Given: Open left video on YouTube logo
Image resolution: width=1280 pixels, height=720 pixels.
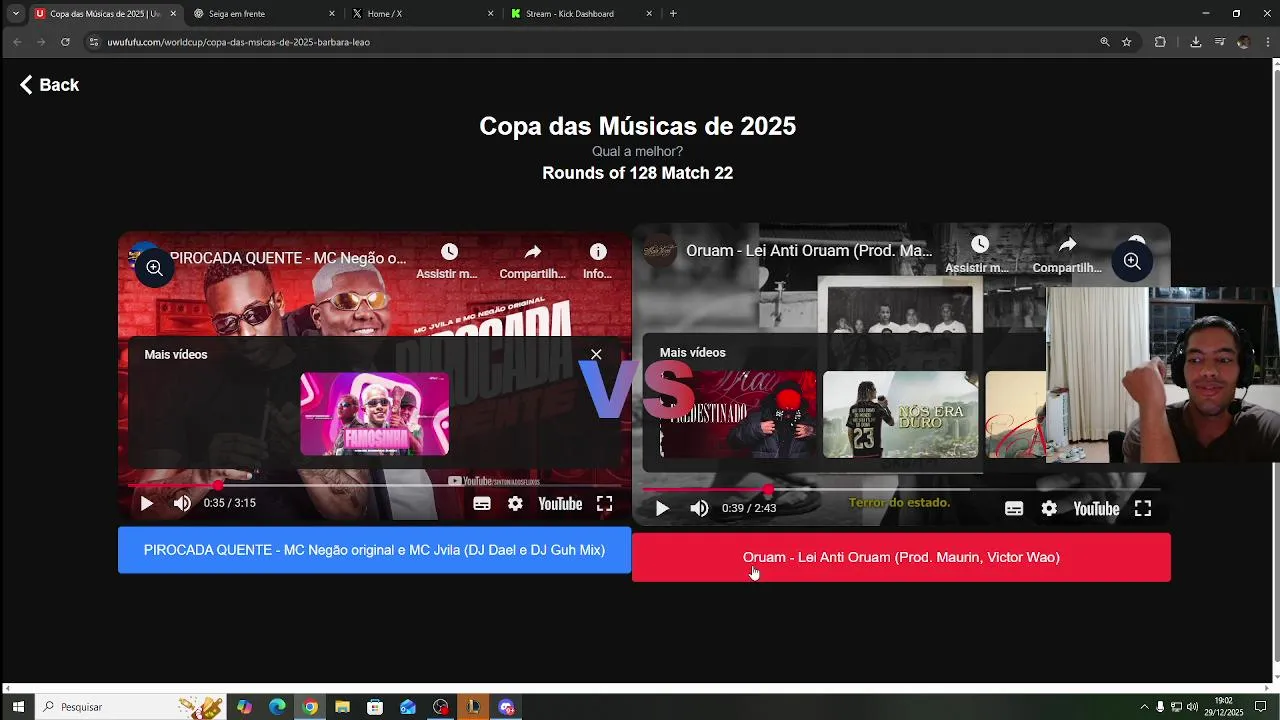Looking at the screenshot, I should click(560, 504).
